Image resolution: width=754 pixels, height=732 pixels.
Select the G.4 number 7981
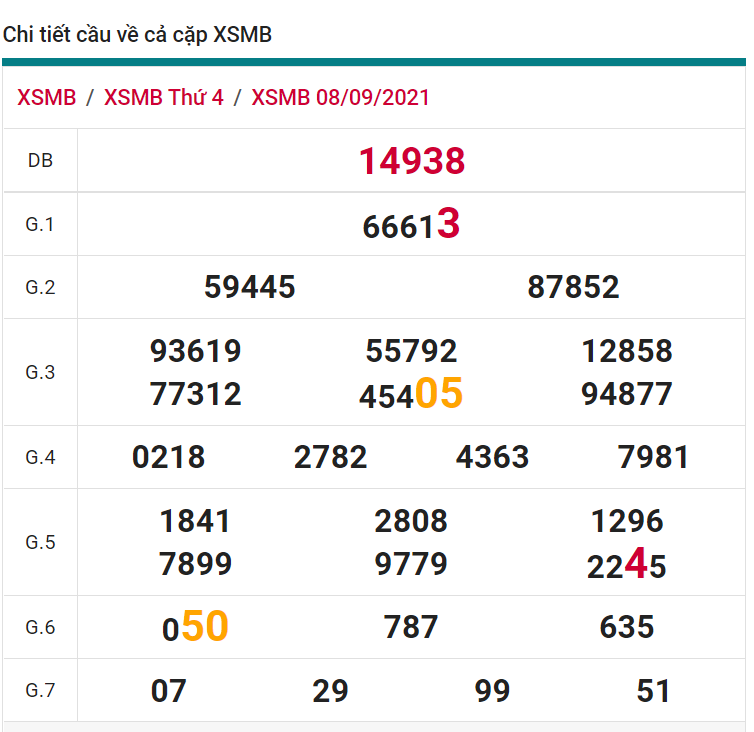click(654, 458)
